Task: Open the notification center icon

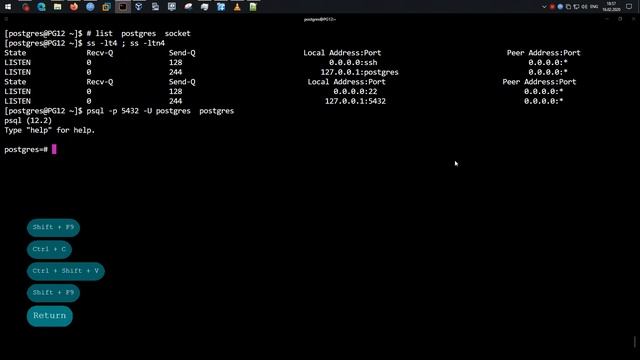Action: [629, 7]
